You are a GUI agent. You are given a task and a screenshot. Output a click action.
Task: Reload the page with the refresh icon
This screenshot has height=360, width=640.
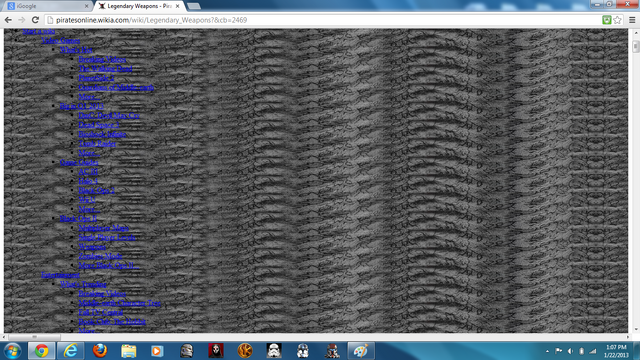click(x=35, y=20)
